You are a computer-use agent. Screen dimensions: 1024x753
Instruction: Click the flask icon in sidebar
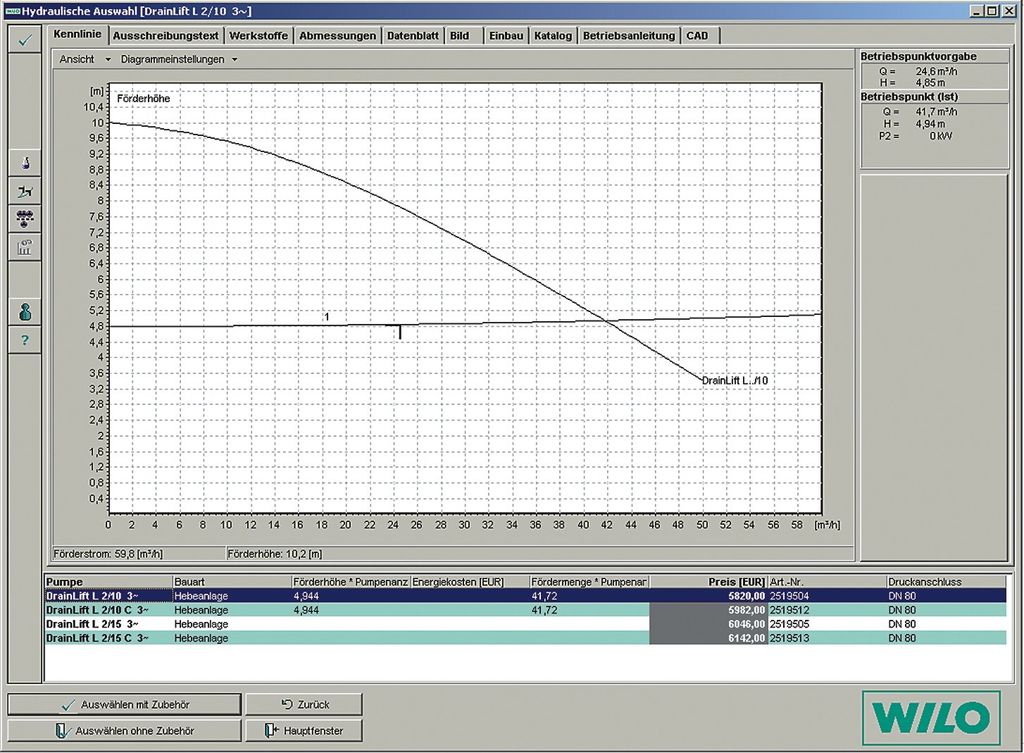(25, 163)
